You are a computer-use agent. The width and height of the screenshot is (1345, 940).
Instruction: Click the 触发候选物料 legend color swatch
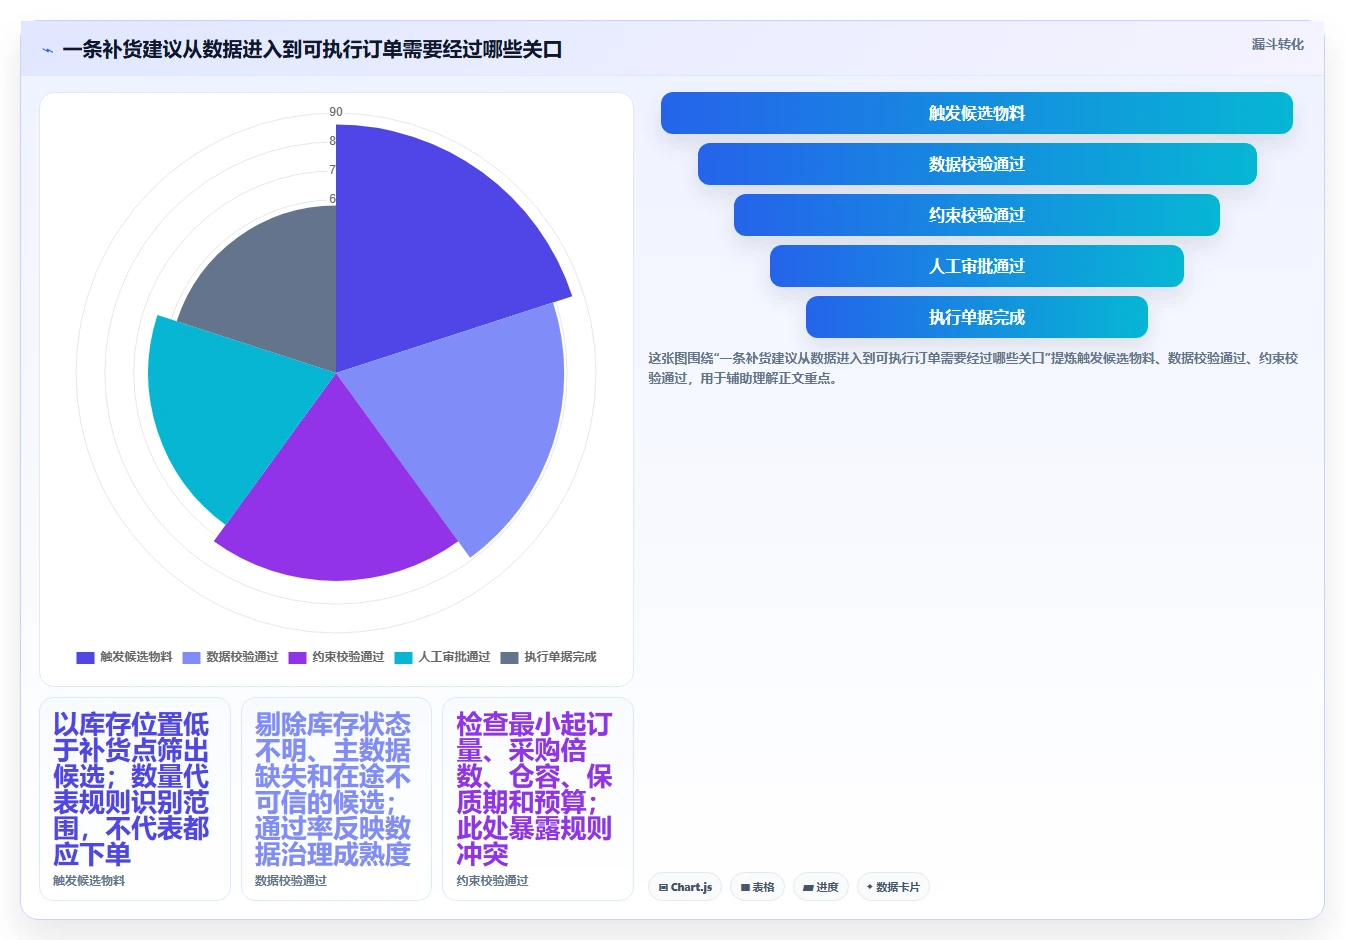(x=85, y=657)
